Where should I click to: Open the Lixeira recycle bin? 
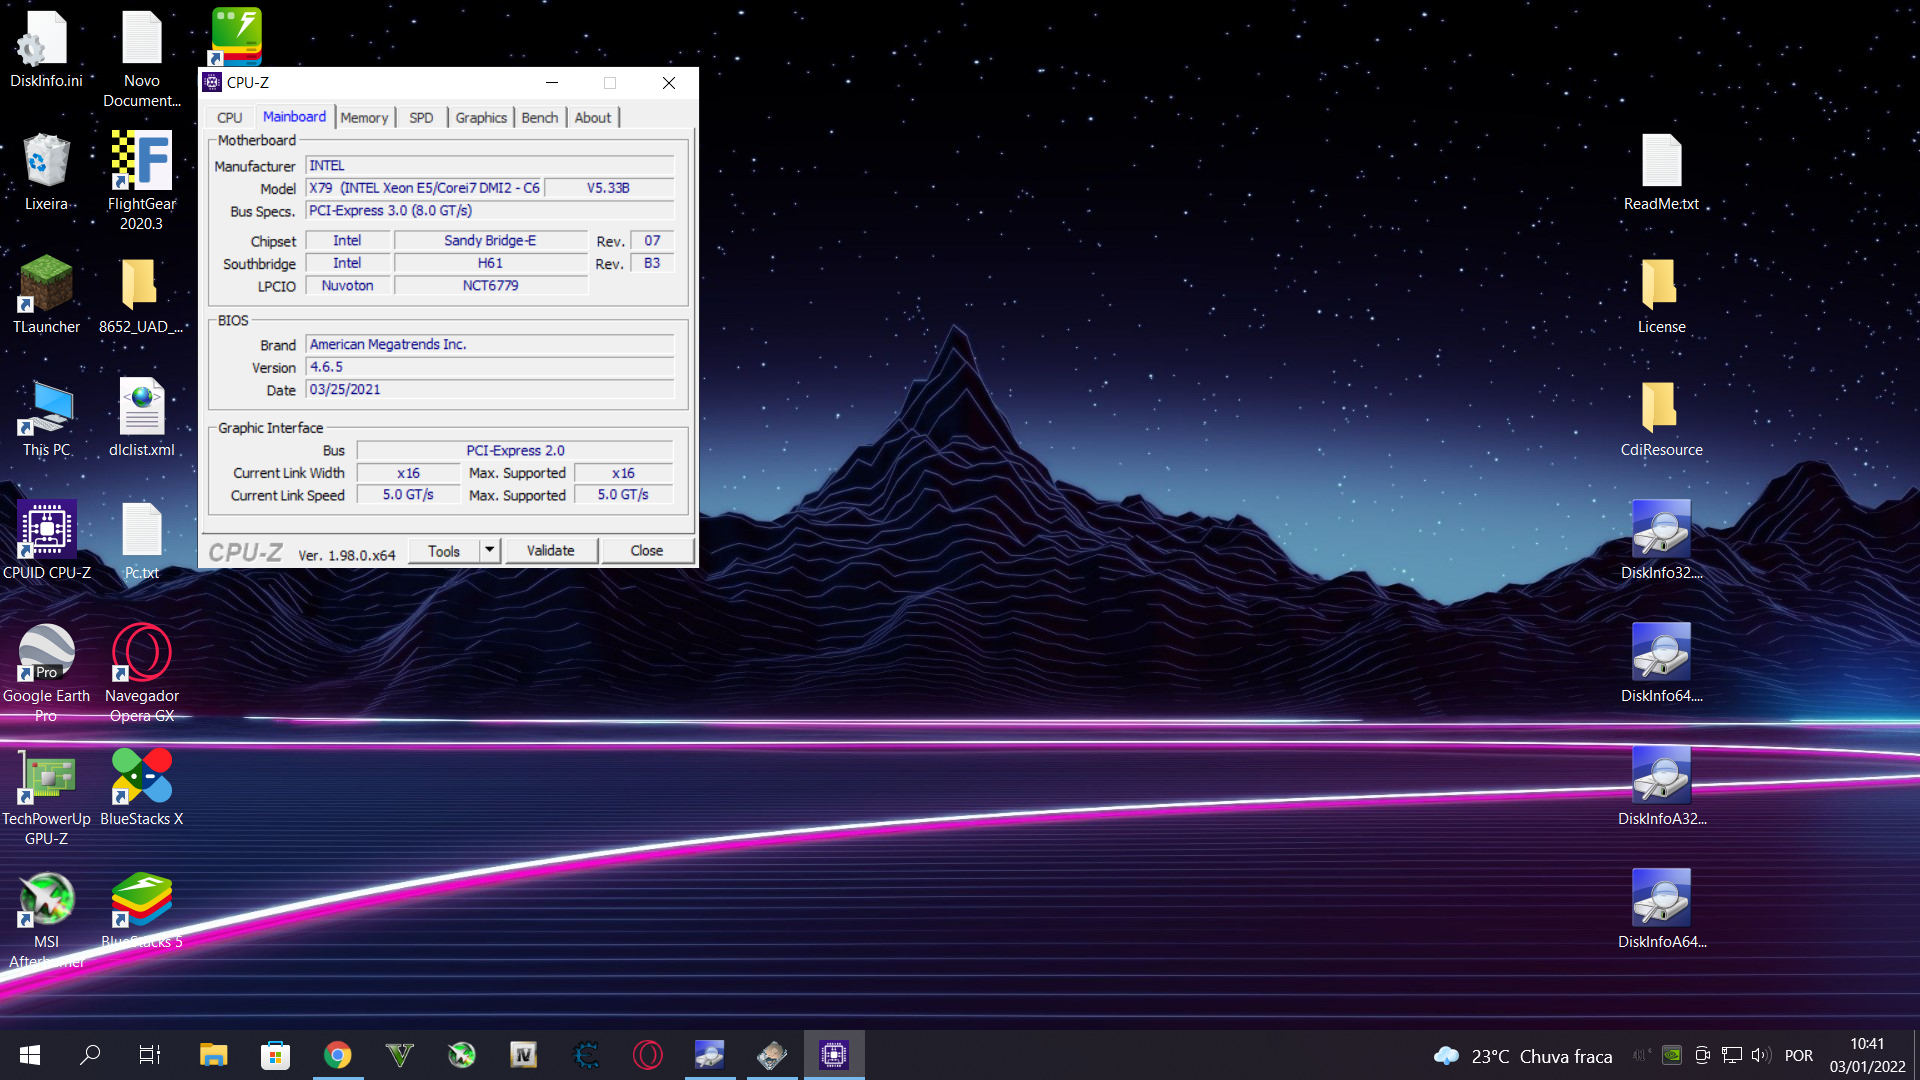click(46, 172)
